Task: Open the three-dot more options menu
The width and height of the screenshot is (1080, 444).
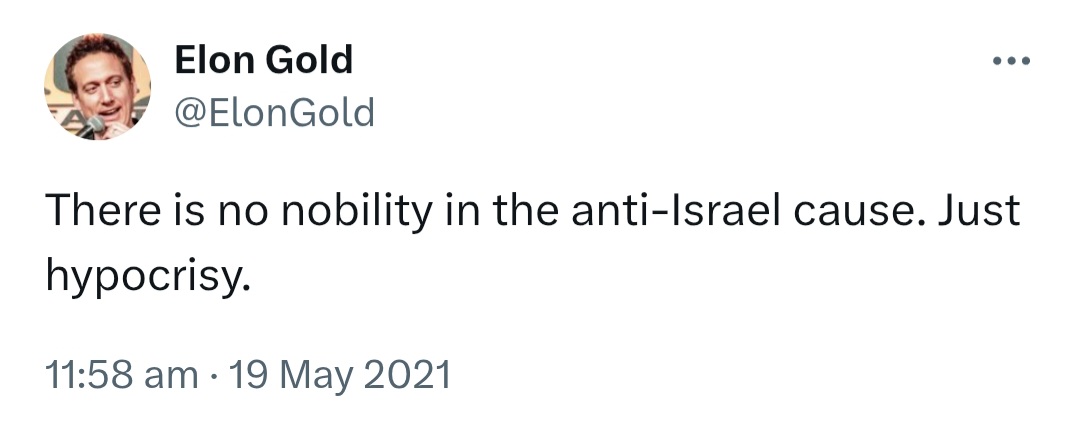Action: [x=1011, y=61]
